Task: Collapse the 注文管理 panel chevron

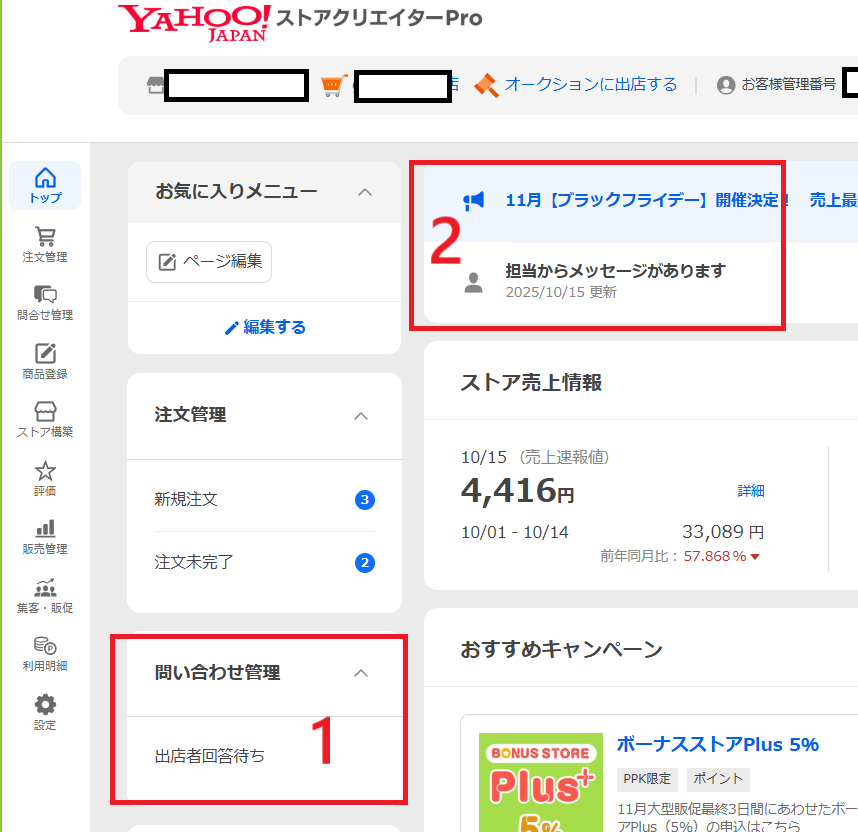Action: coord(362,415)
